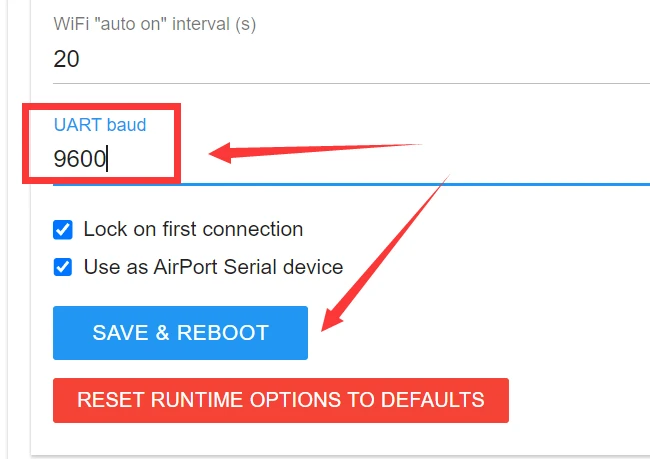Click the blue checkmark beside AirPort option

click(x=63, y=267)
